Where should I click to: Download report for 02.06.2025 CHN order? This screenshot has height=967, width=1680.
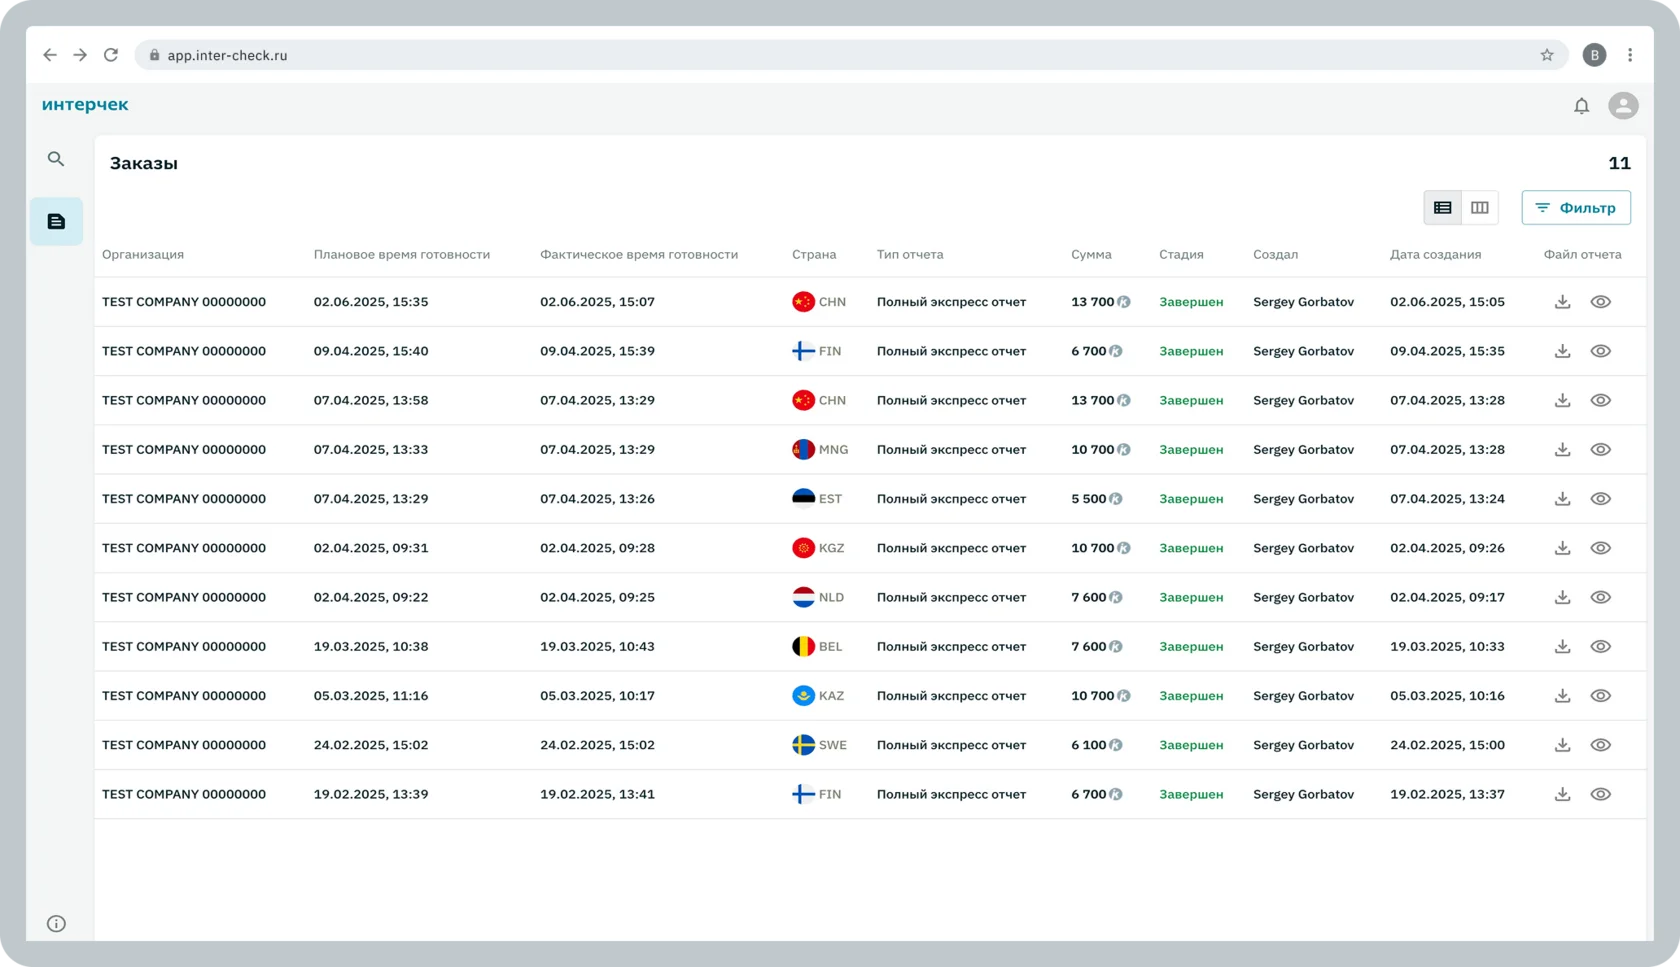(x=1562, y=302)
